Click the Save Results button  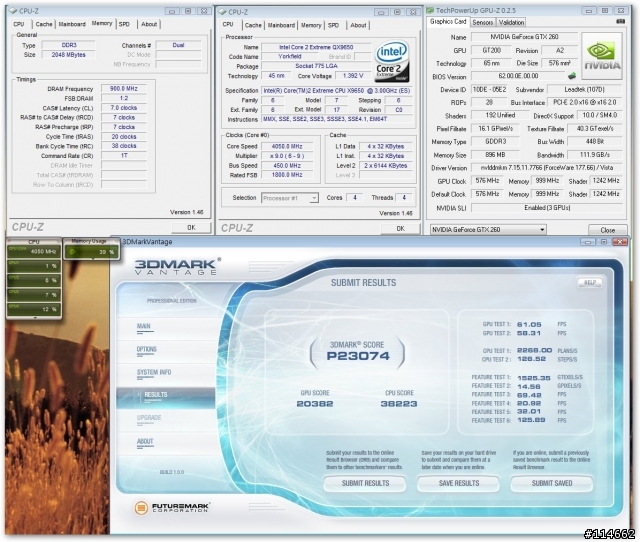[x=459, y=483]
